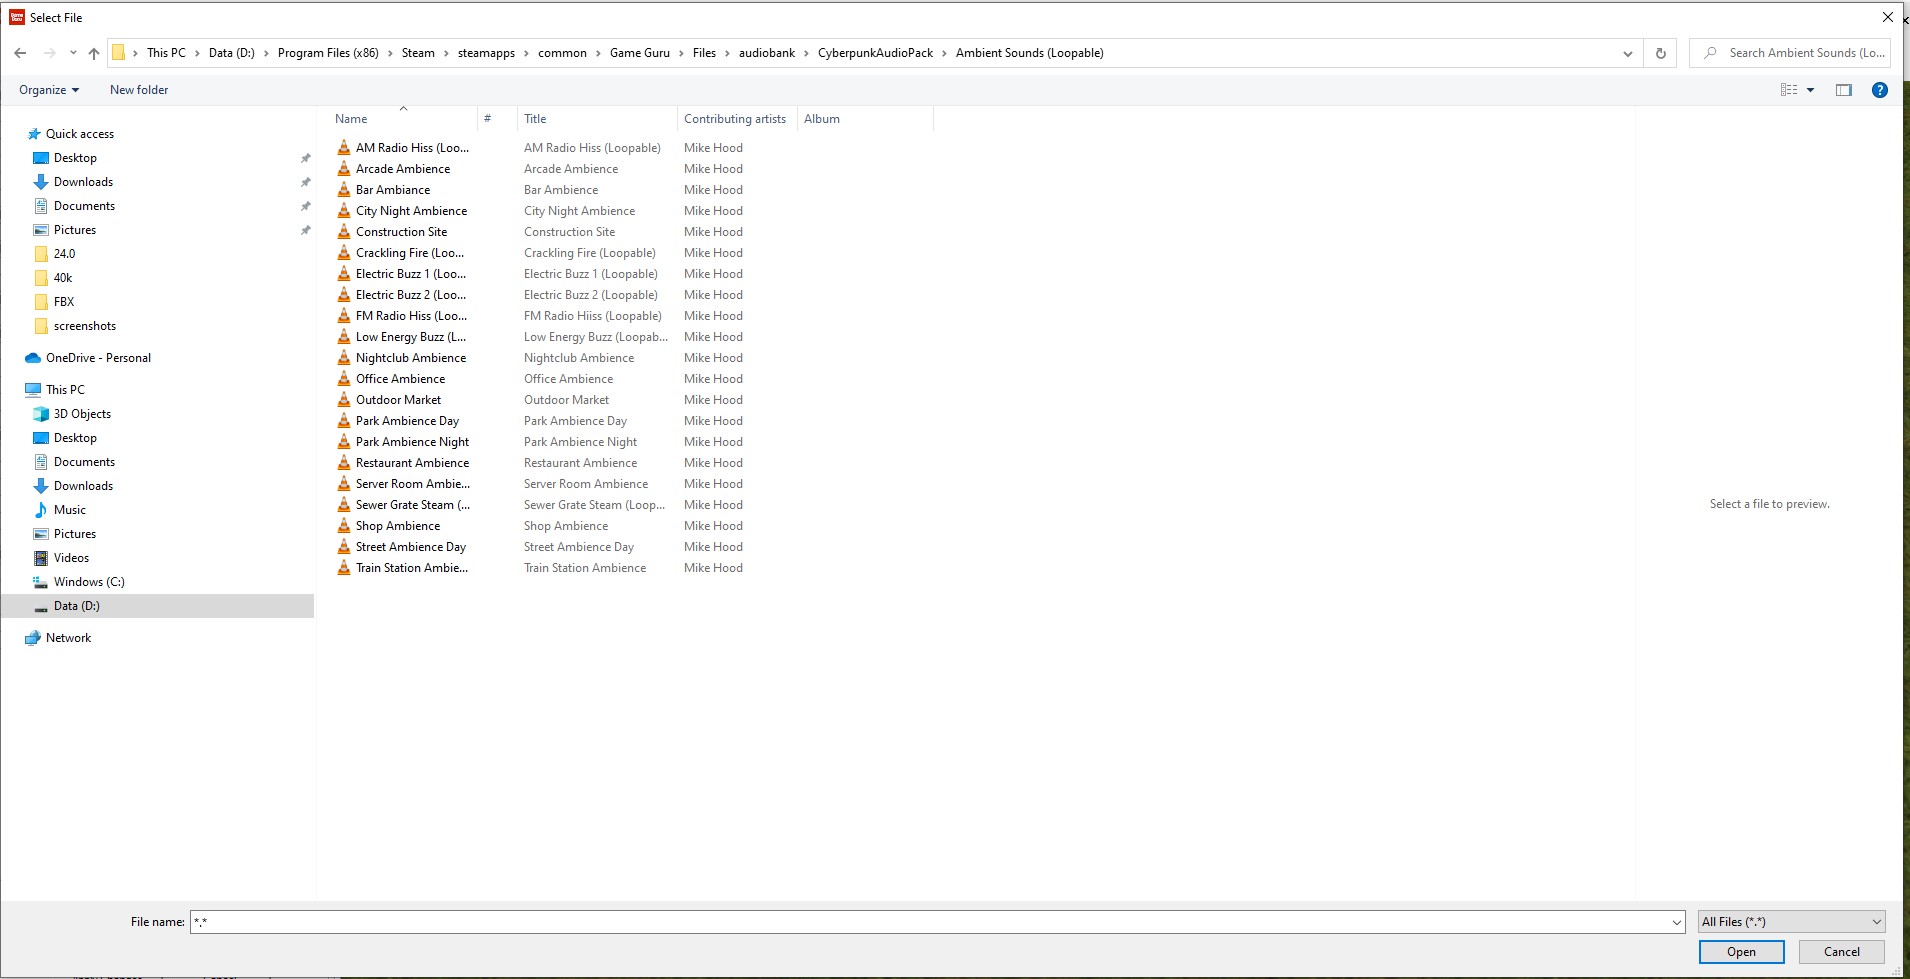Open the pinned Downloads under Quick access
Viewport: 1910px width, 979px height.
(x=83, y=182)
